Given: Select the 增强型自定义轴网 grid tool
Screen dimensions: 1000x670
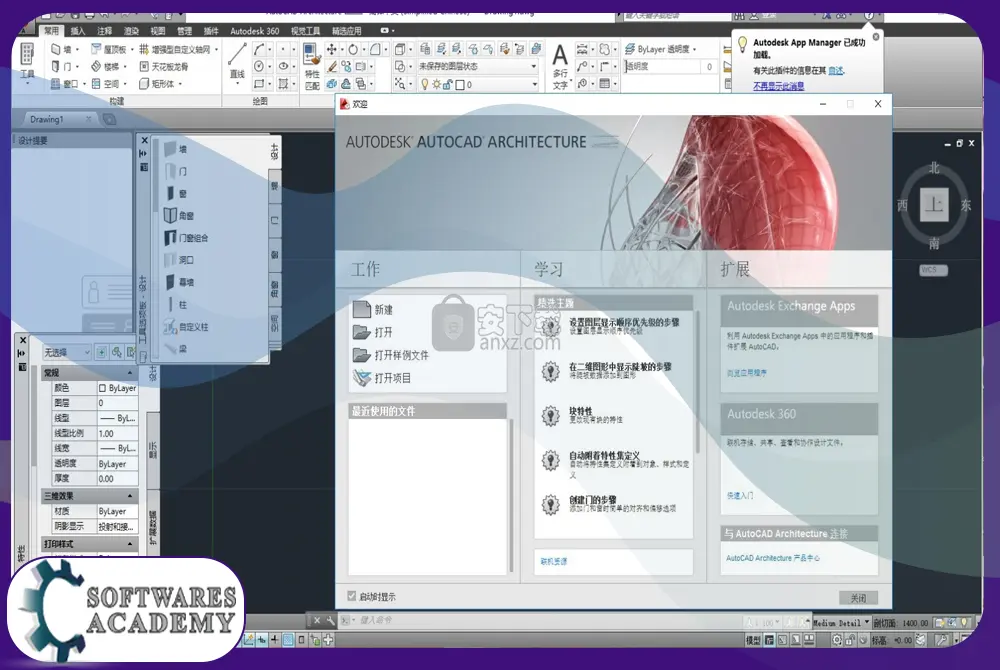Looking at the screenshot, I should (175, 49).
